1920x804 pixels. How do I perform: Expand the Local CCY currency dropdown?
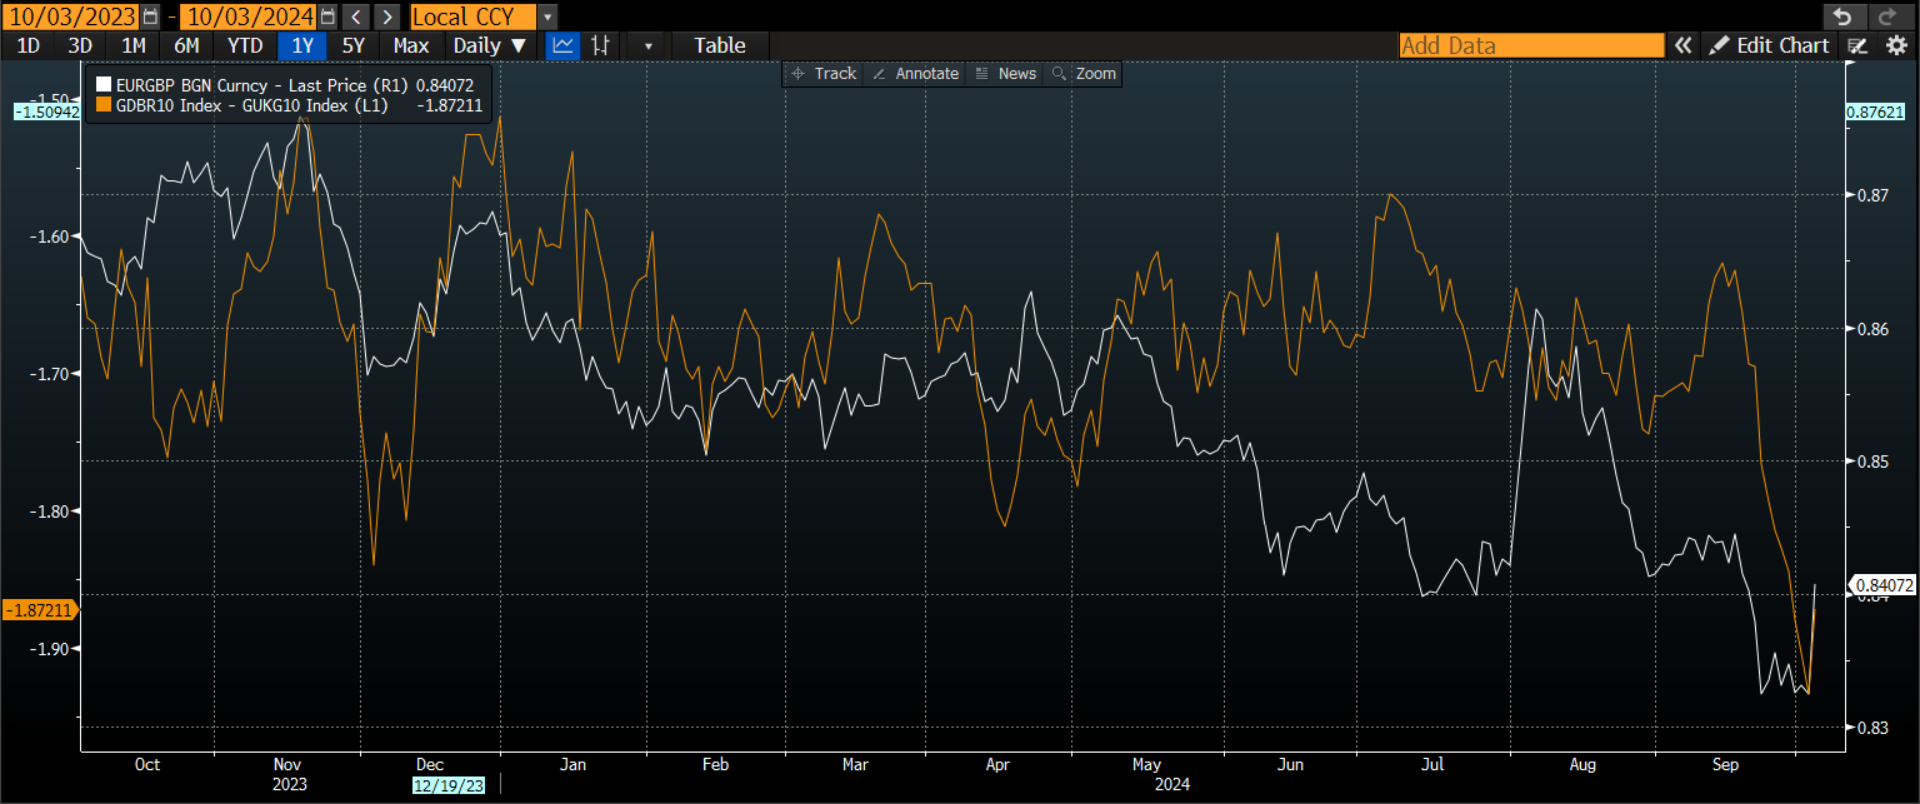547,17
